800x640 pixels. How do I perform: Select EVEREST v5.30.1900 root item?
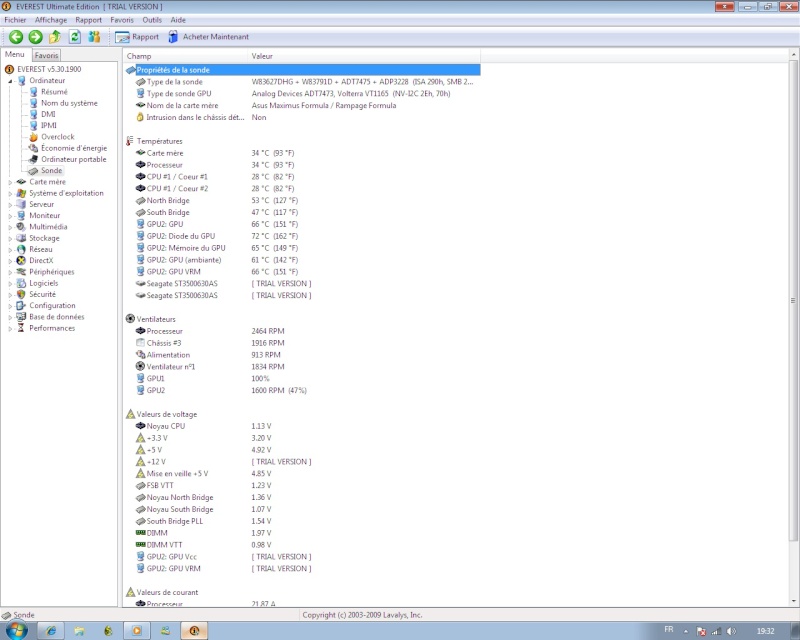click(48, 69)
